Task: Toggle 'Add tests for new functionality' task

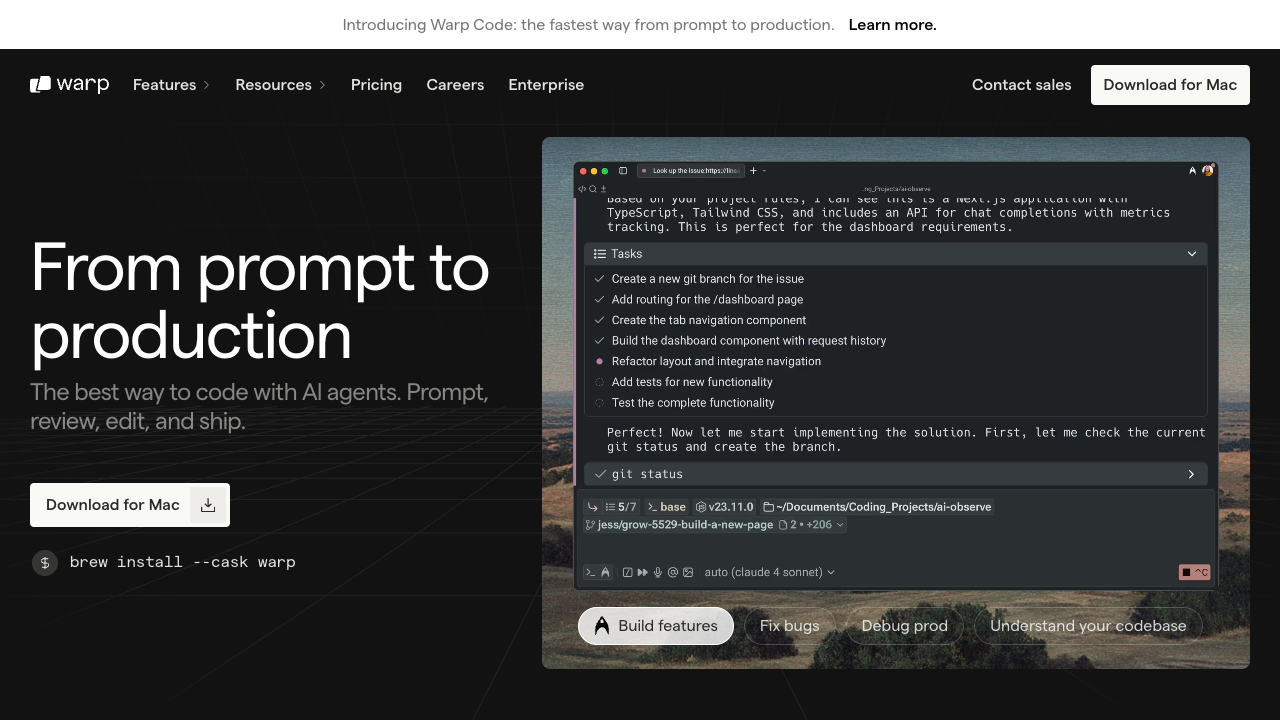Action: click(x=600, y=382)
